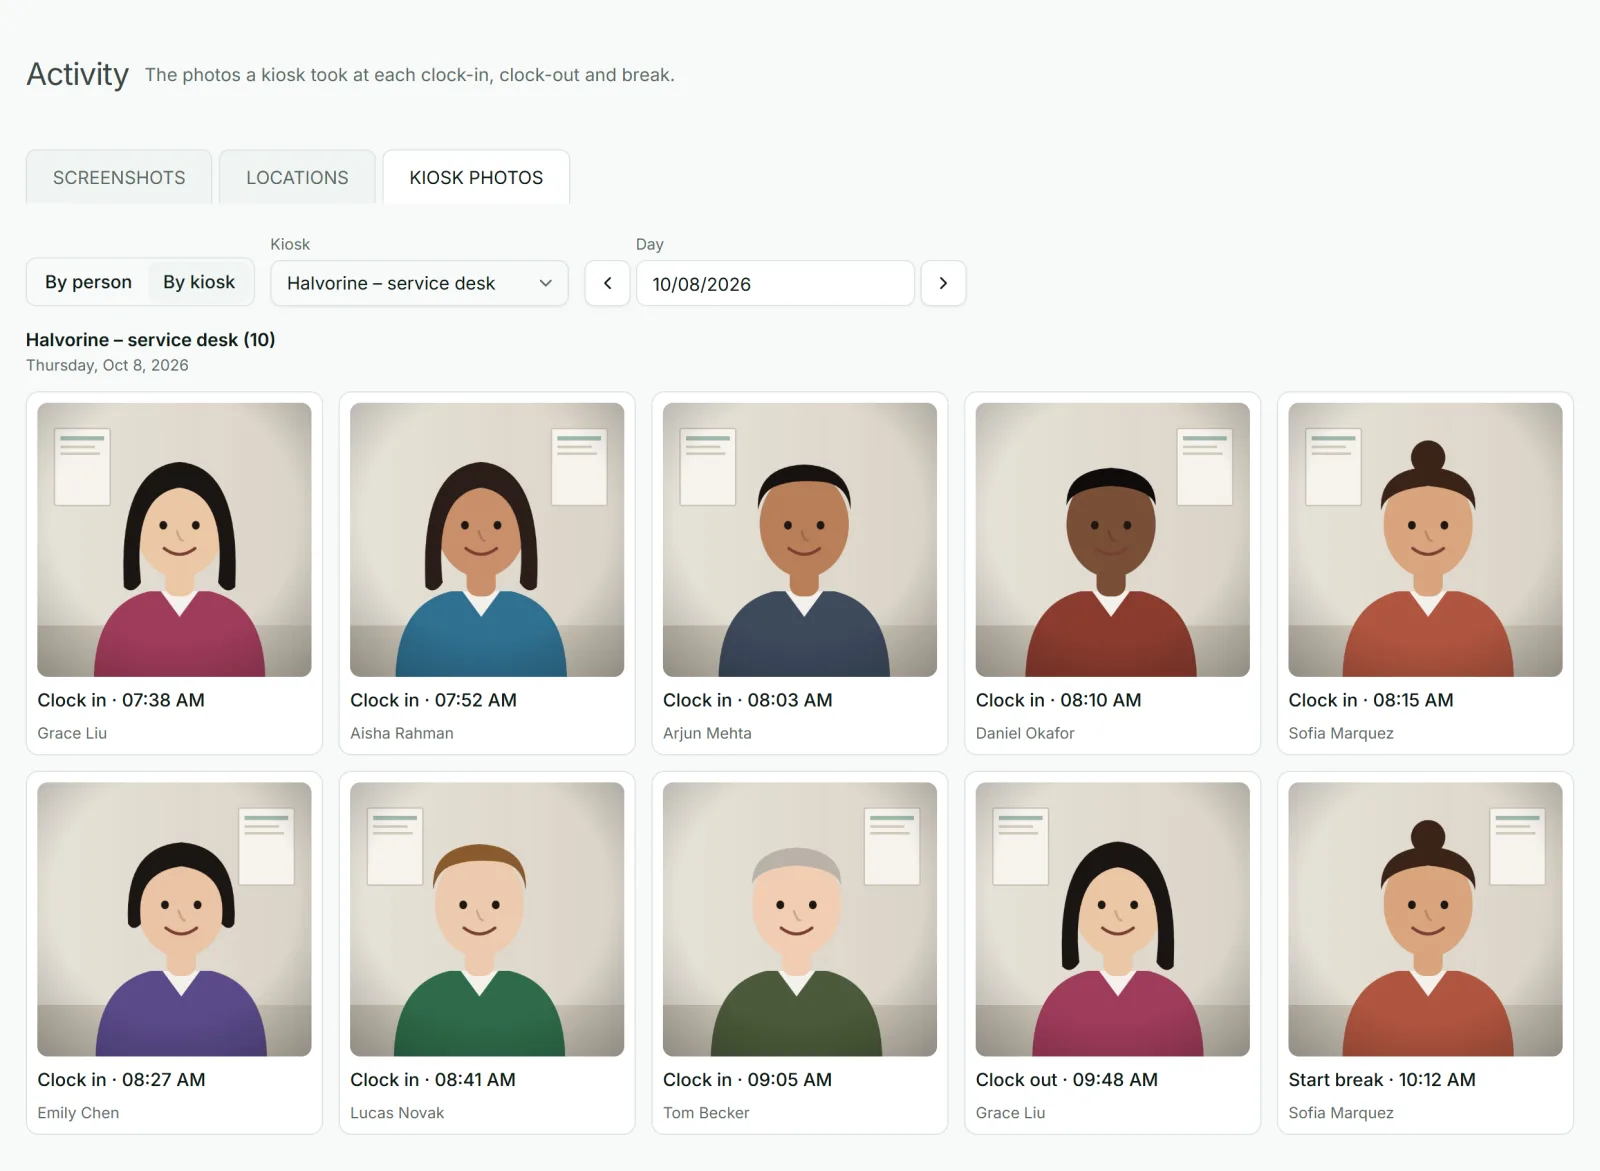The height and width of the screenshot is (1171, 1600).
Task: View Sofia Marquez's 08:15 AM clock-in photo
Action: (x=1425, y=540)
